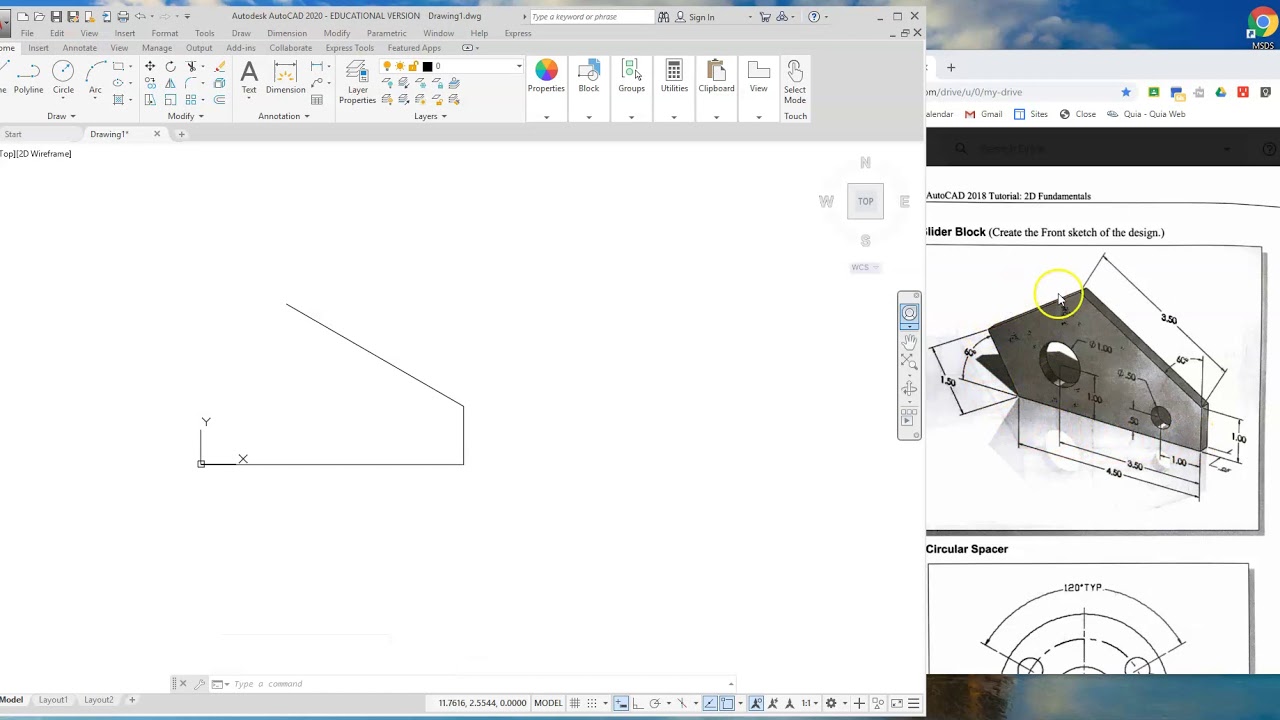Choose the Fillet tool
The image size is (1280, 720).
[191, 83]
